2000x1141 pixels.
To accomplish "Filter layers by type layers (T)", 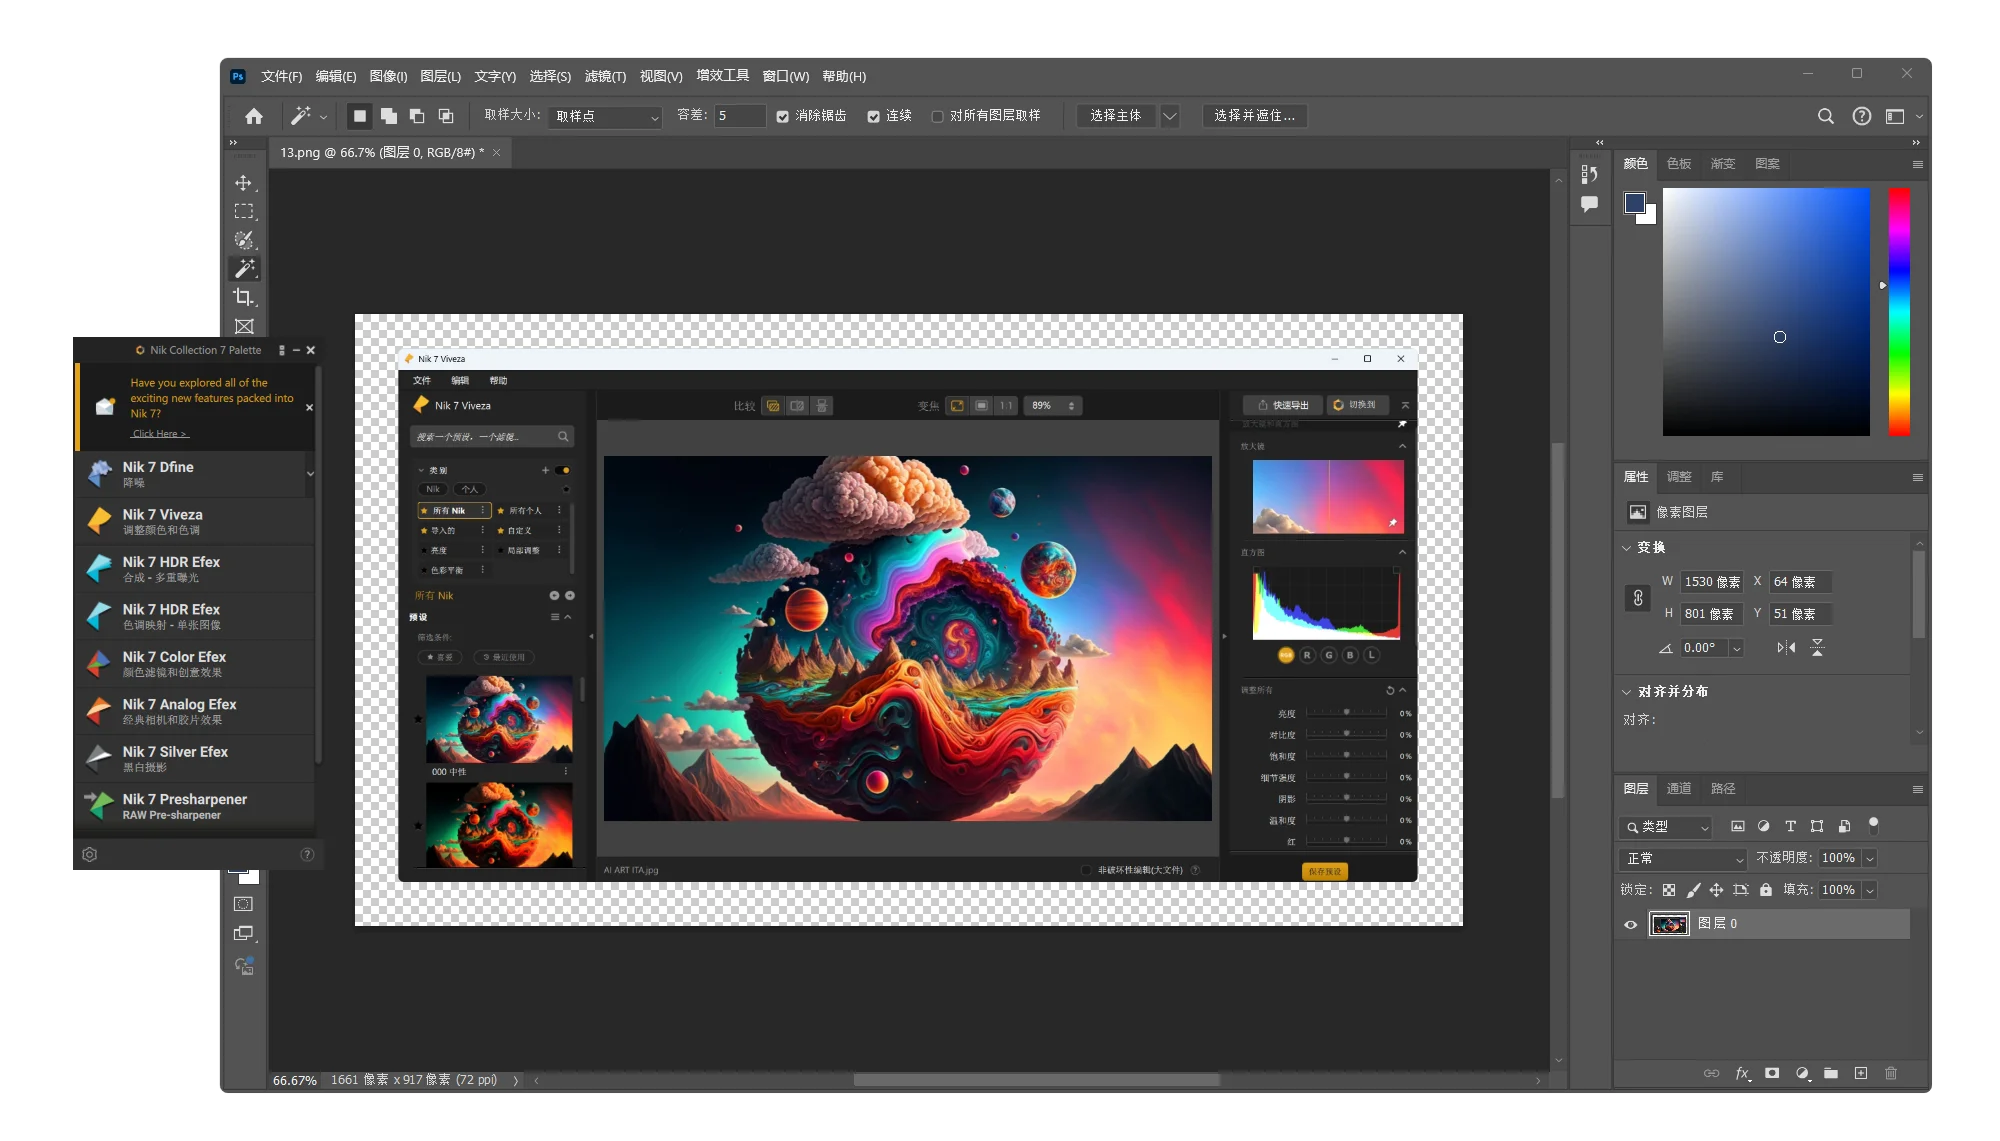I will (1791, 826).
